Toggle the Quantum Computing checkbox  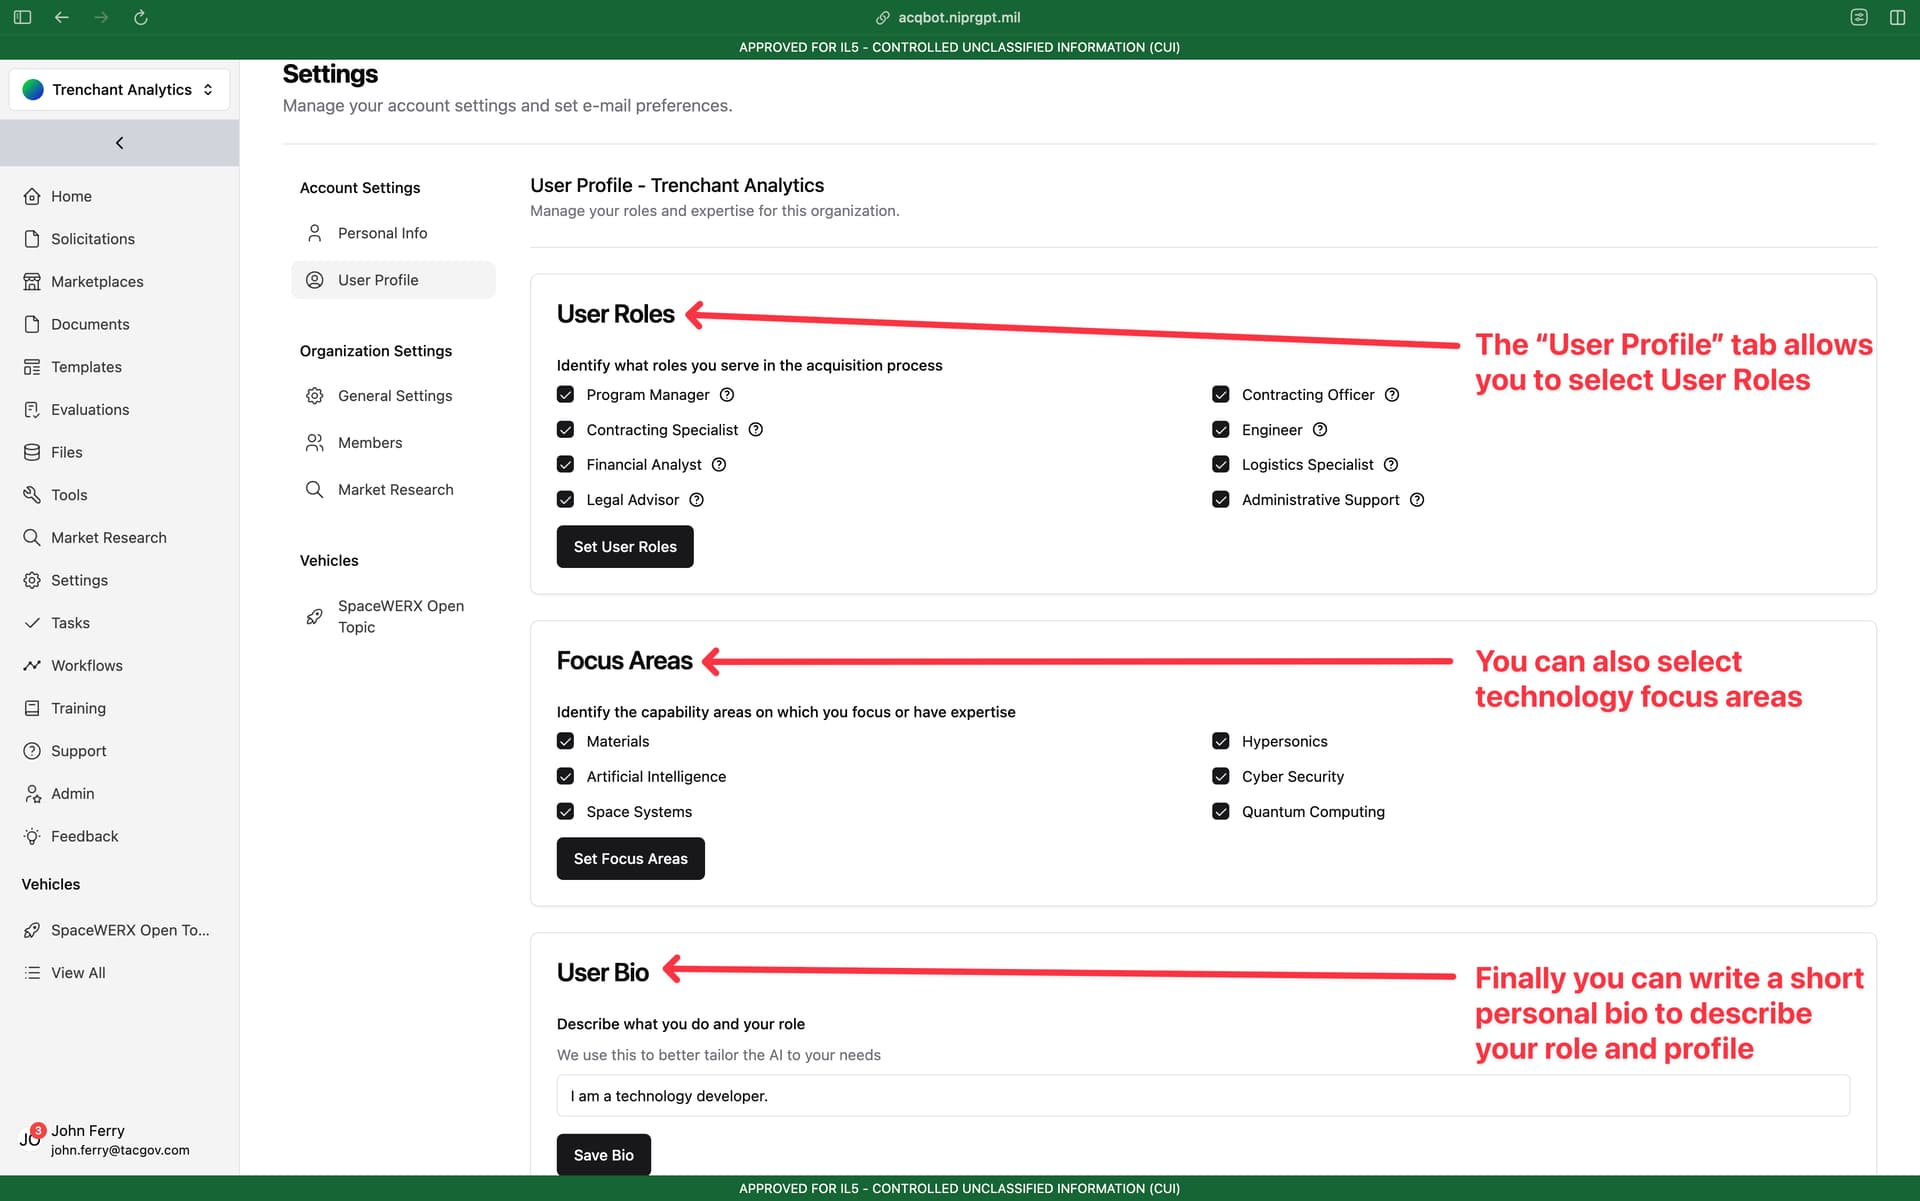(1221, 812)
